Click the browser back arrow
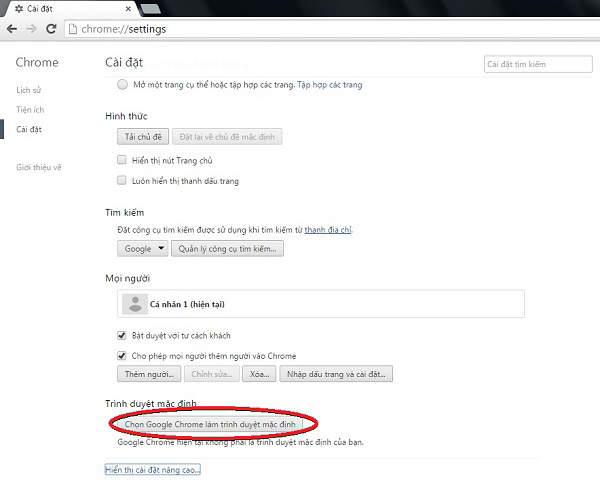600x491 pixels. [12, 30]
